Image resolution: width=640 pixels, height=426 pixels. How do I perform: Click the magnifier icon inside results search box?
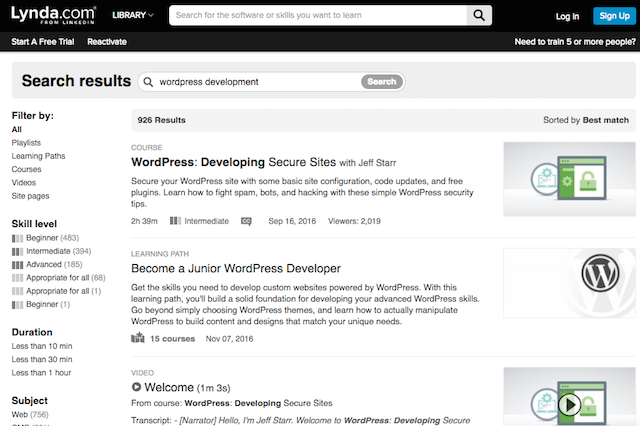click(x=148, y=82)
